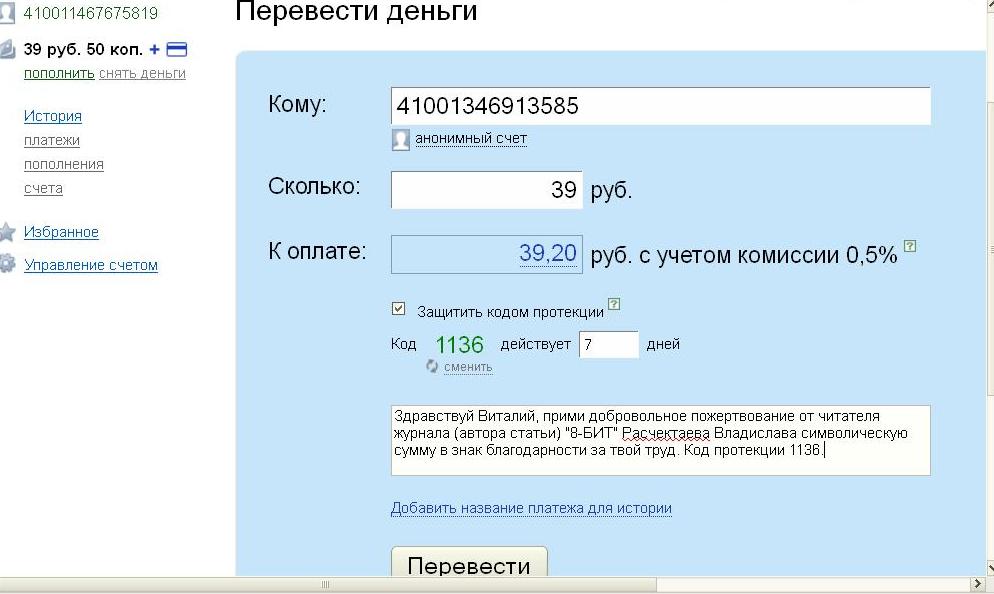Uncheck Защитить кодом протекции checkbox

(398, 309)
